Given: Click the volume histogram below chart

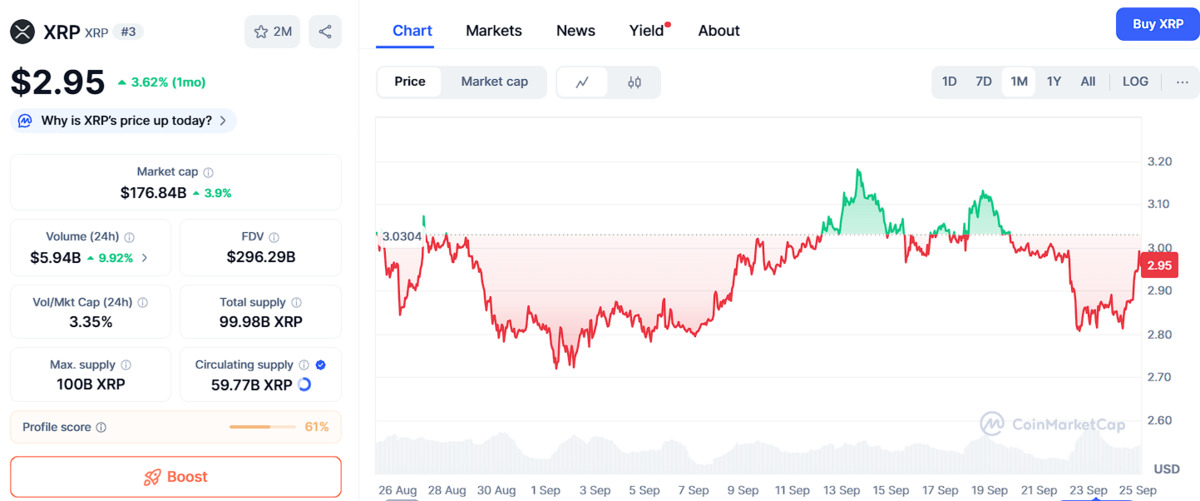Looking at the screenshot, I should pyautogui.click(x=758, y=454).
